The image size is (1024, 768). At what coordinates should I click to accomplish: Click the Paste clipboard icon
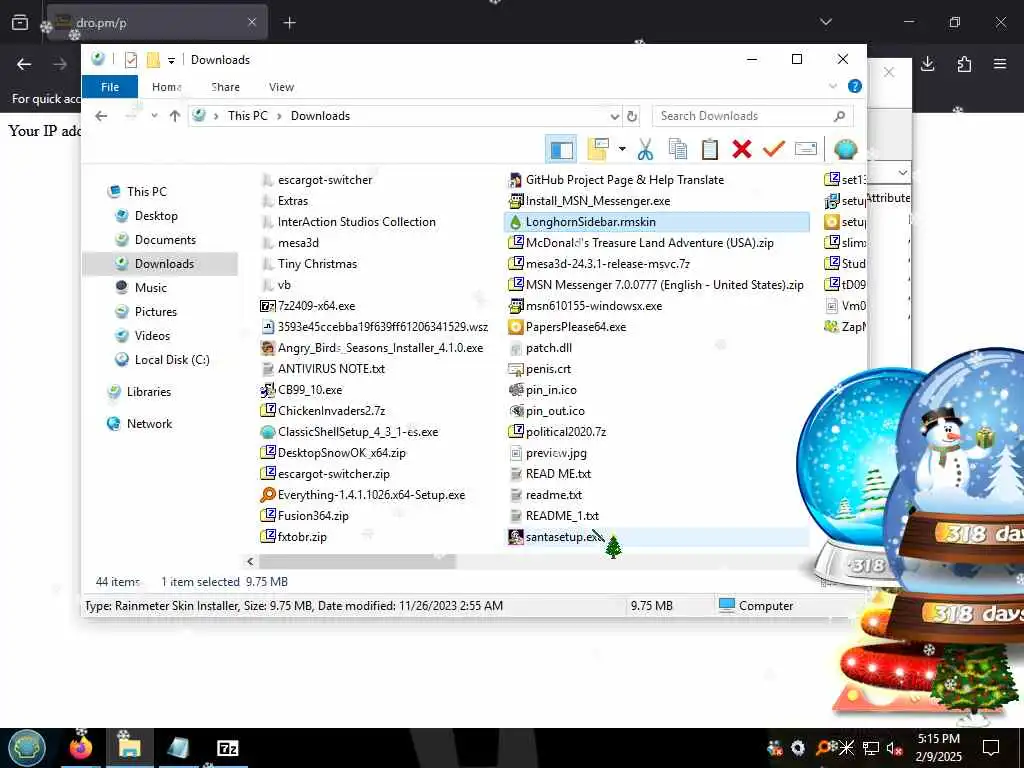point(709,150)
